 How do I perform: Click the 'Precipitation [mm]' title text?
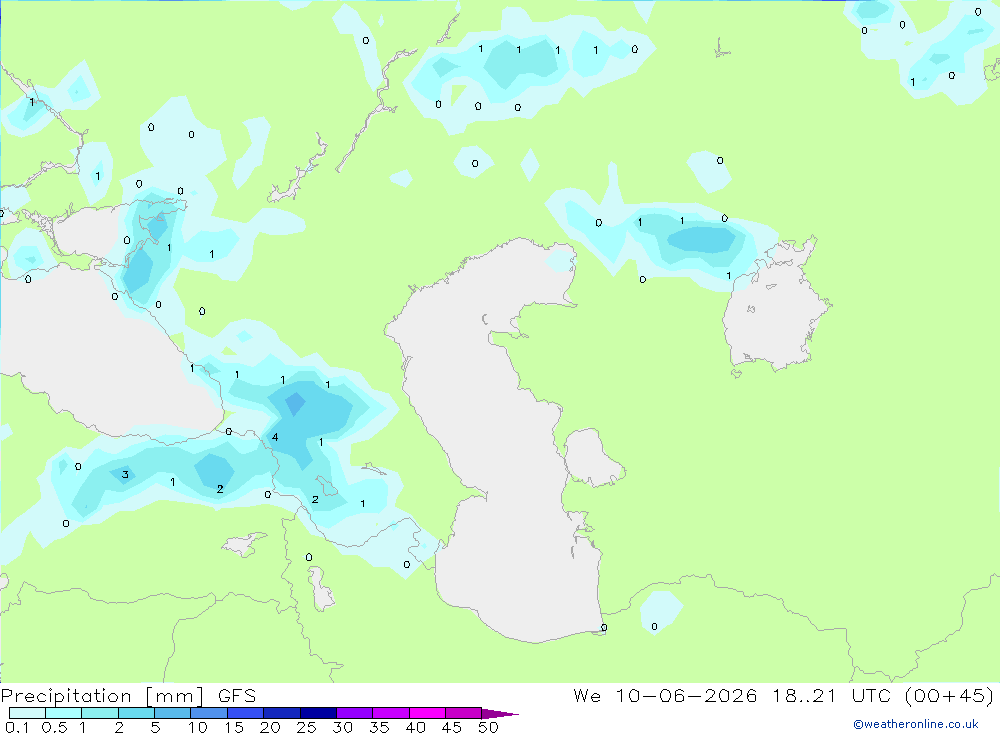(x=103, y=695)
